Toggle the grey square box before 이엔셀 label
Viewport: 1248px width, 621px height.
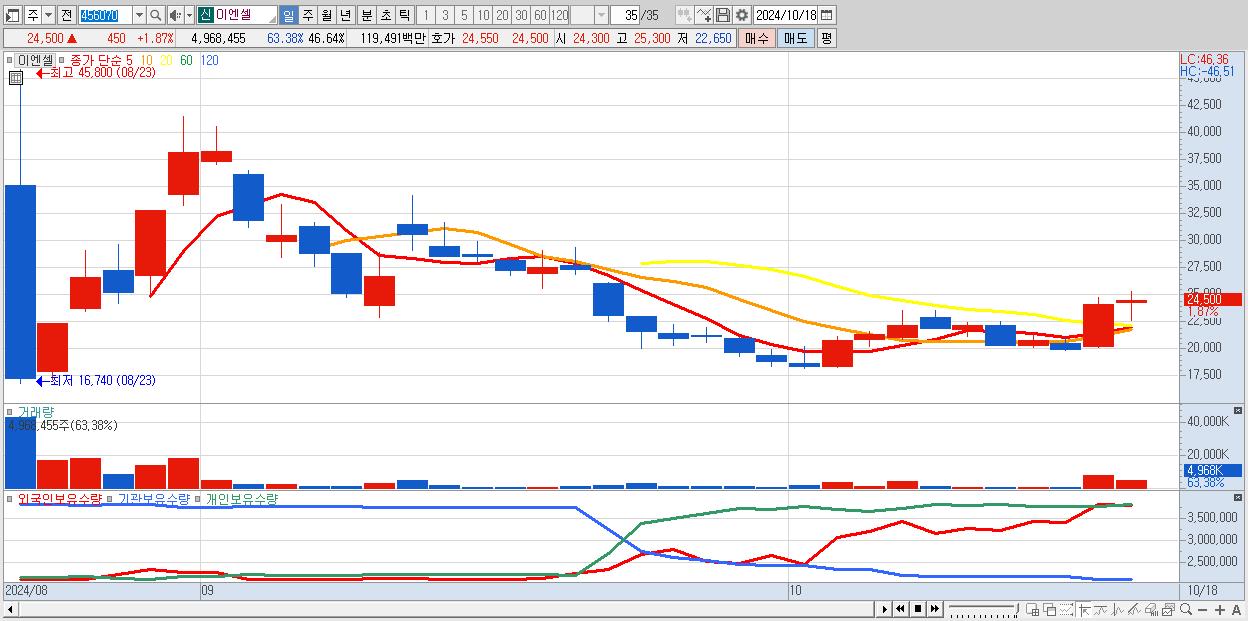(x=10, y=60)
